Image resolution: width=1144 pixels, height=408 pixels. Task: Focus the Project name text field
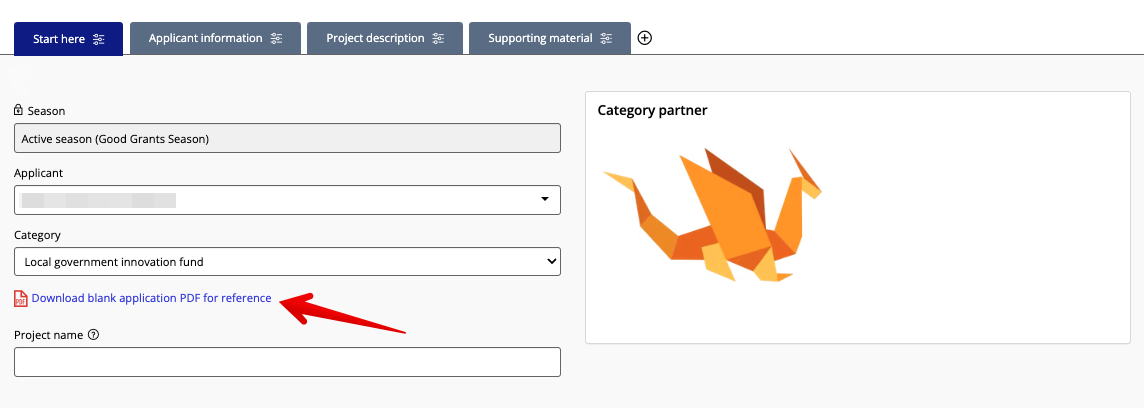pyautogui.click(x=287, y=362)
